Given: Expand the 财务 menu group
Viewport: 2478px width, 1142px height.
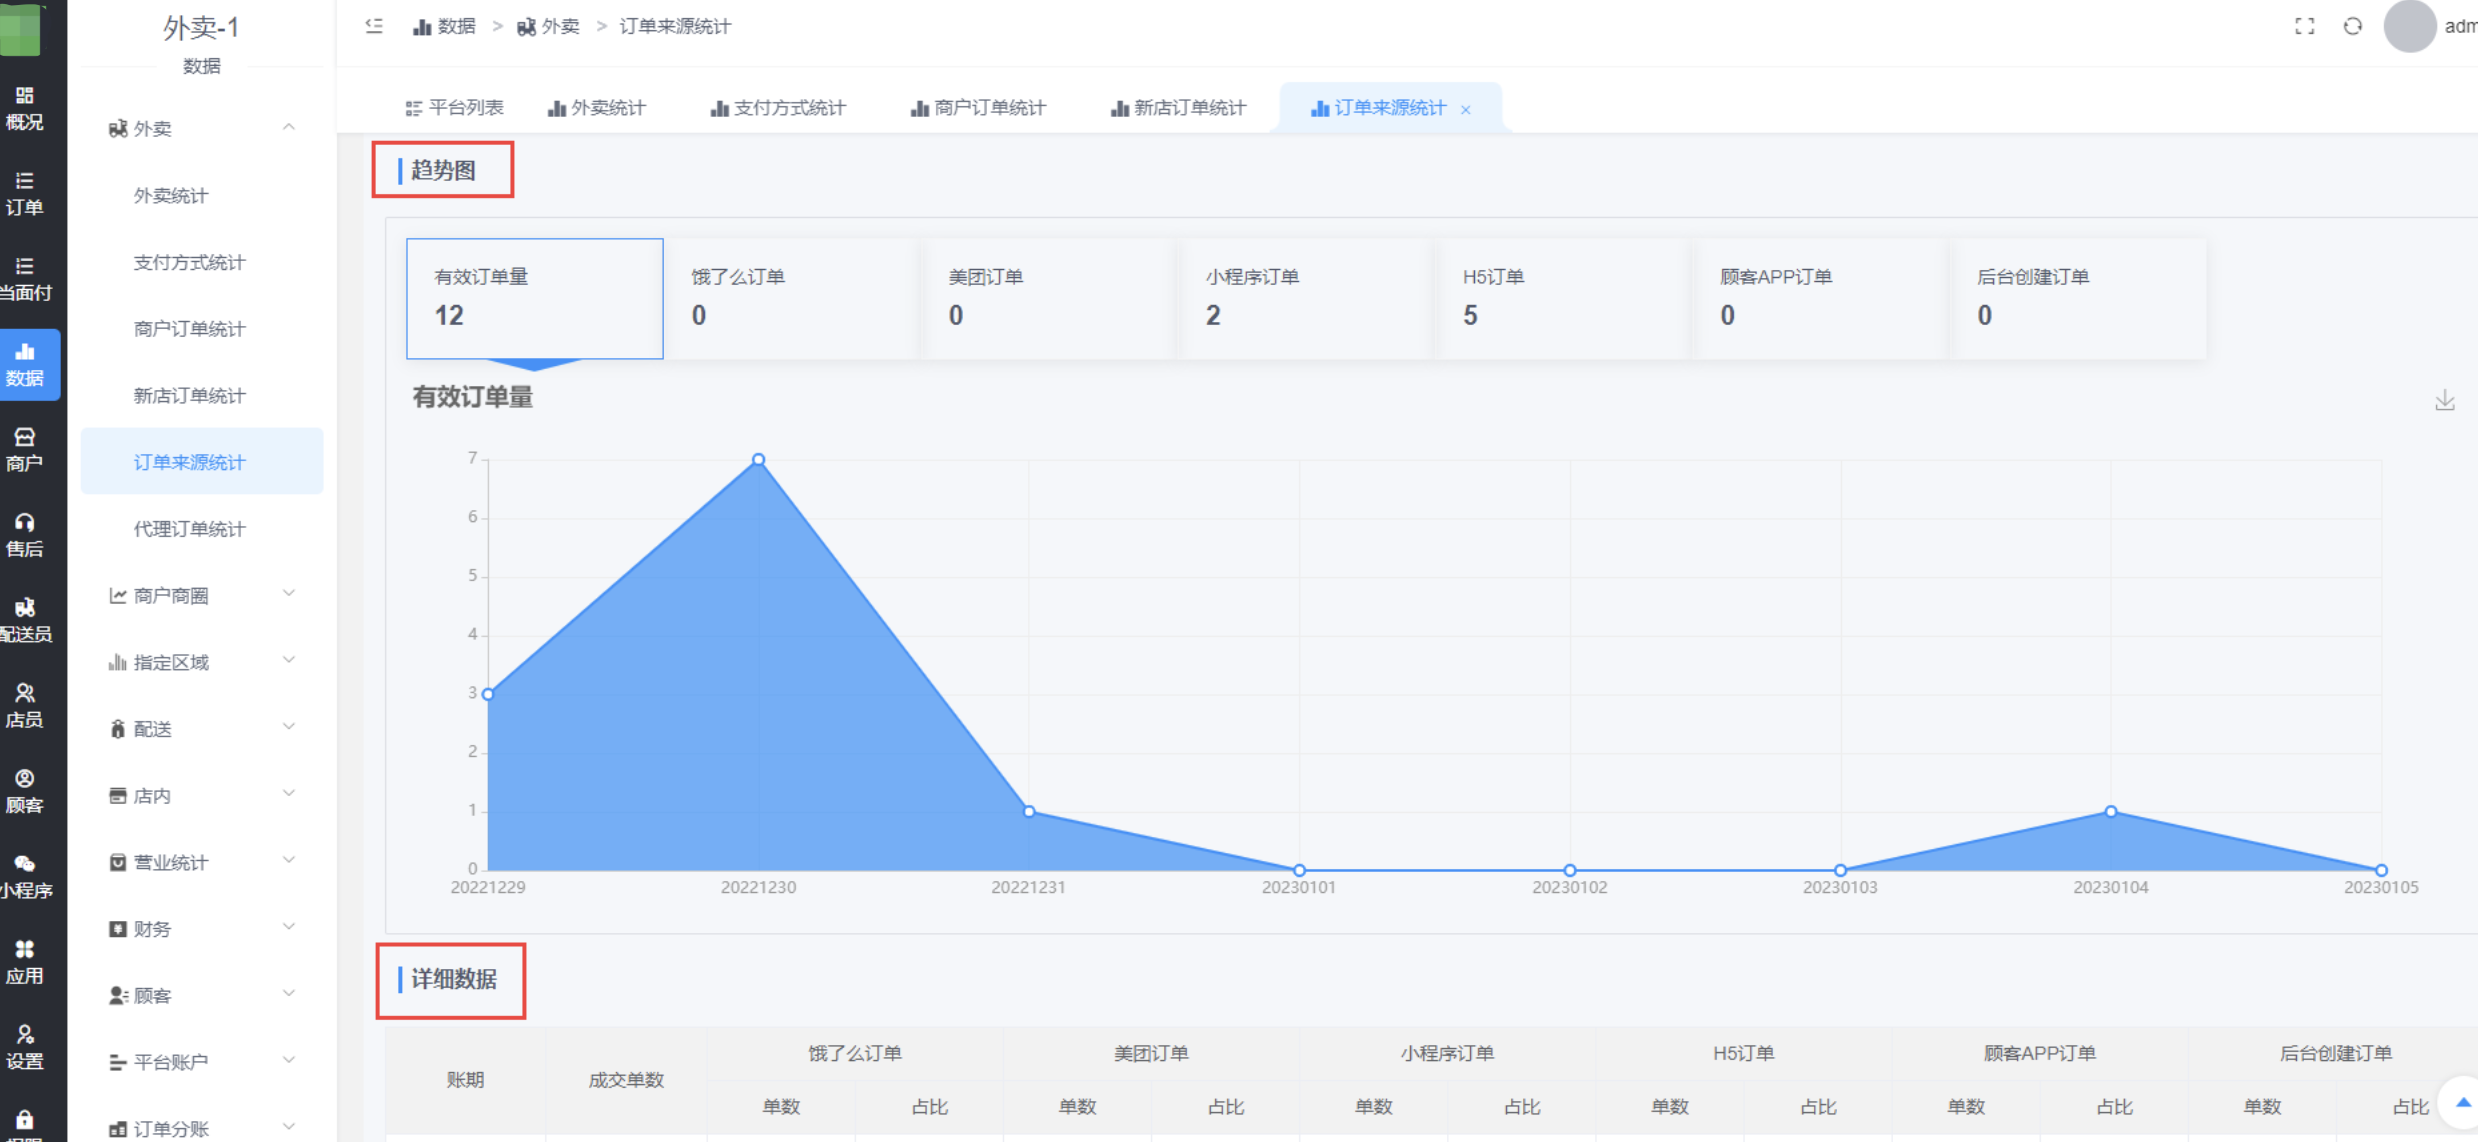Looking at the screenshot, I should pos(202,929).
